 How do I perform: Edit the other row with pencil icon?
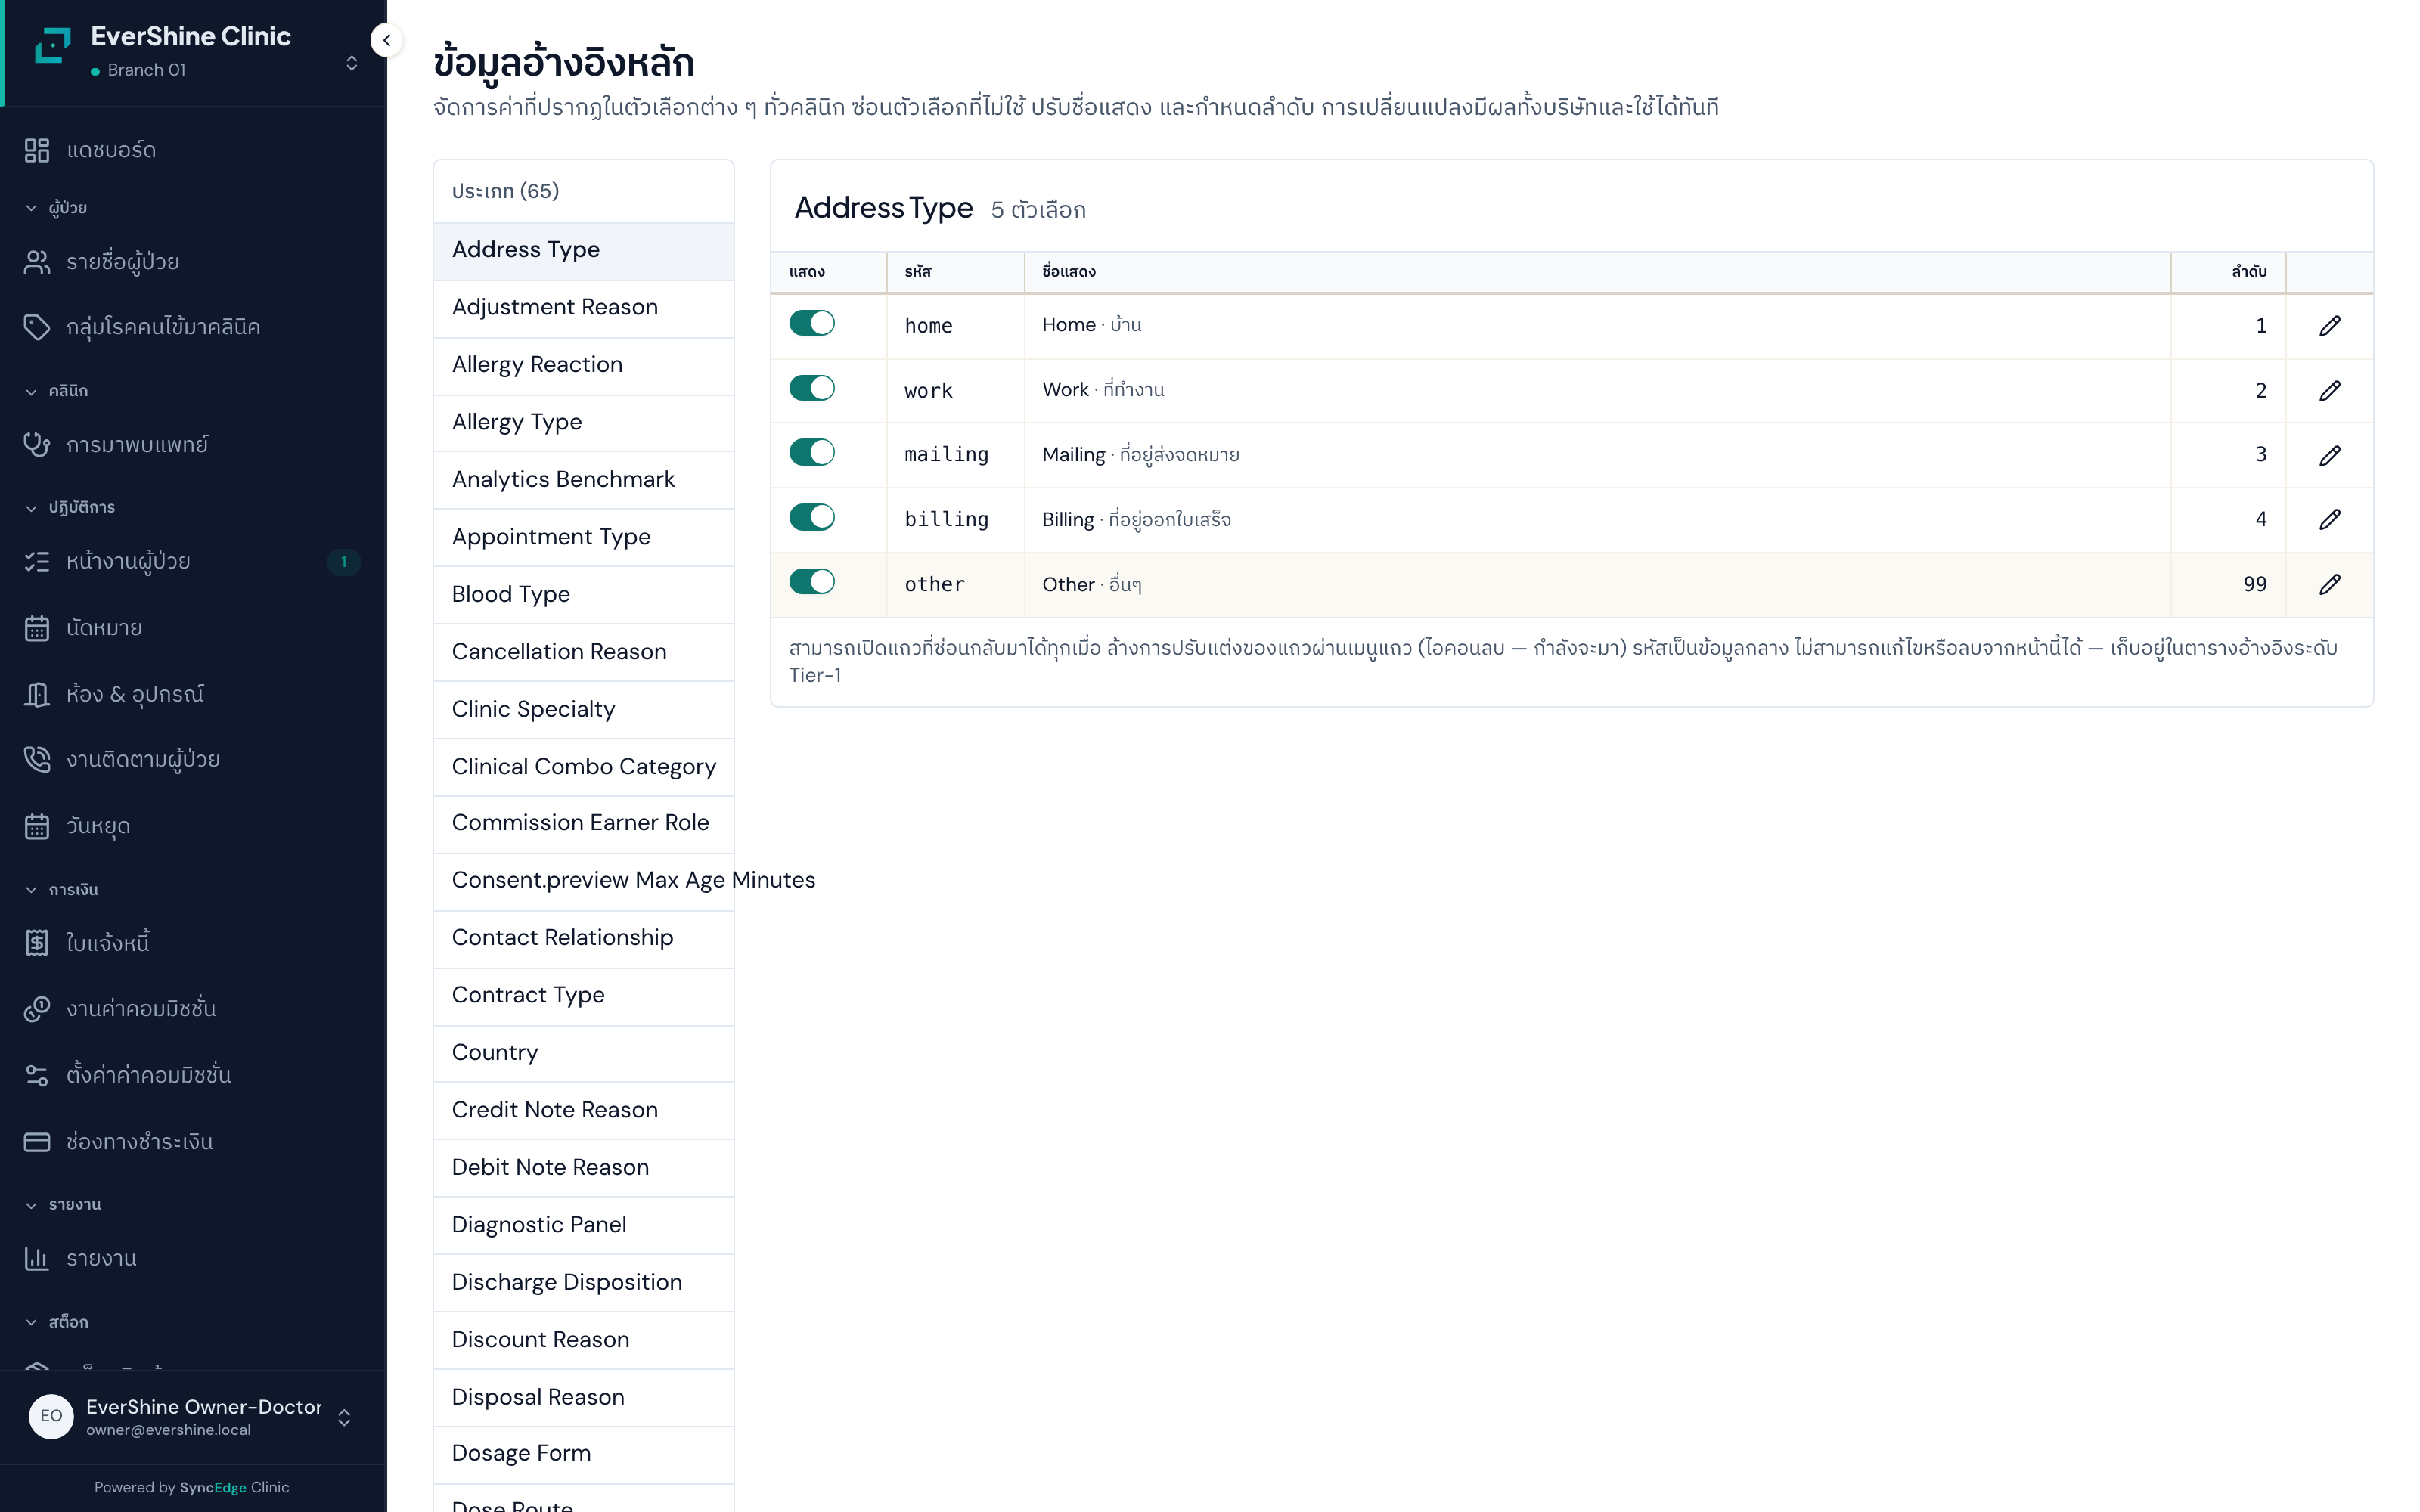[2329, 584]
